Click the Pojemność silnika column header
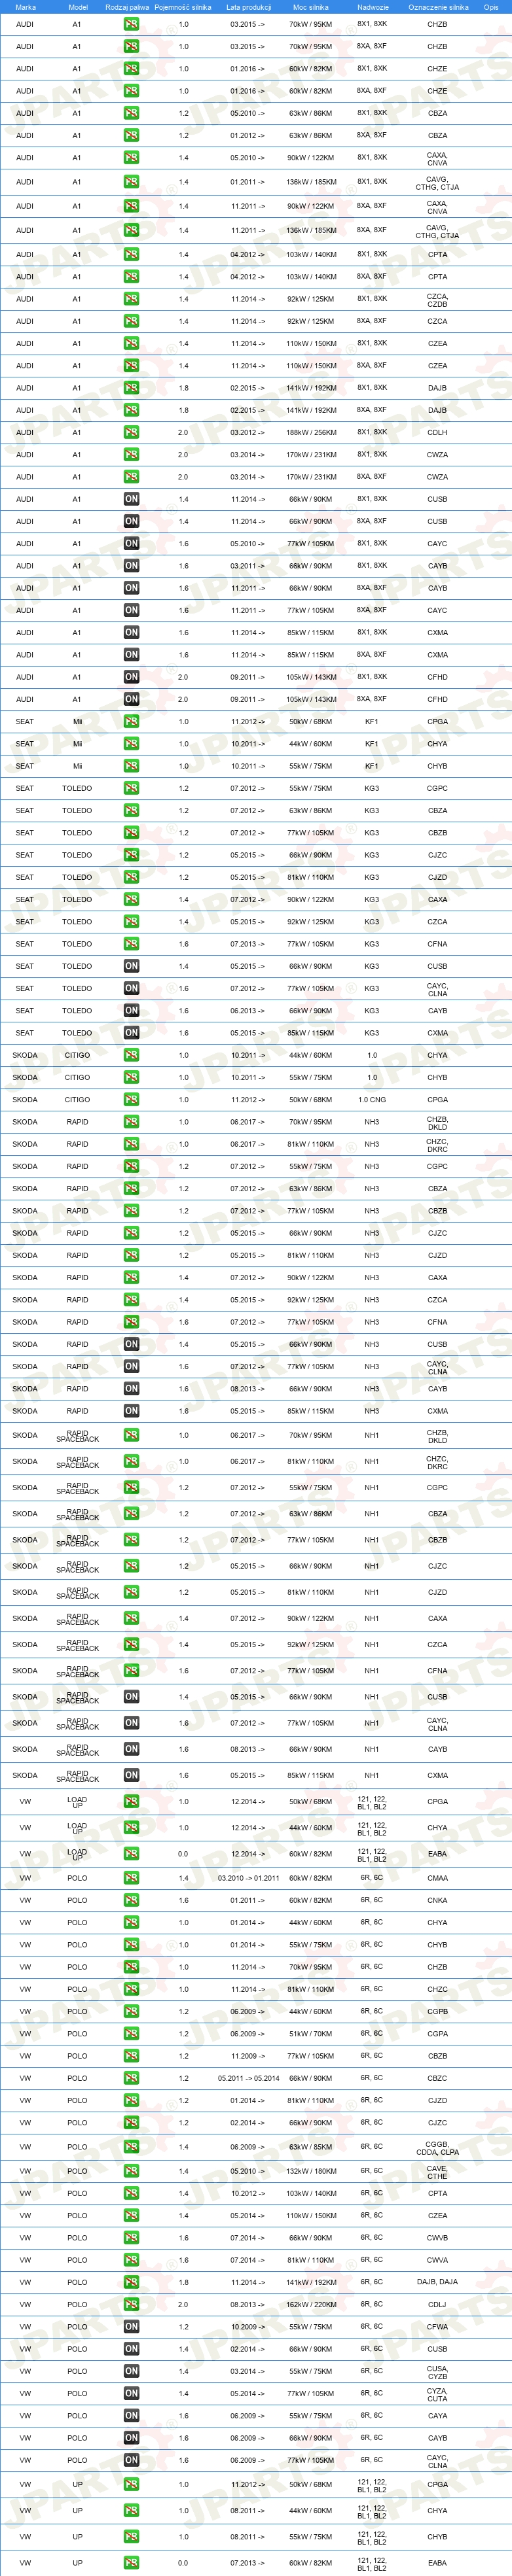Screen dimensions: 512x2576 pyautogui.click(x=183, y=7)
